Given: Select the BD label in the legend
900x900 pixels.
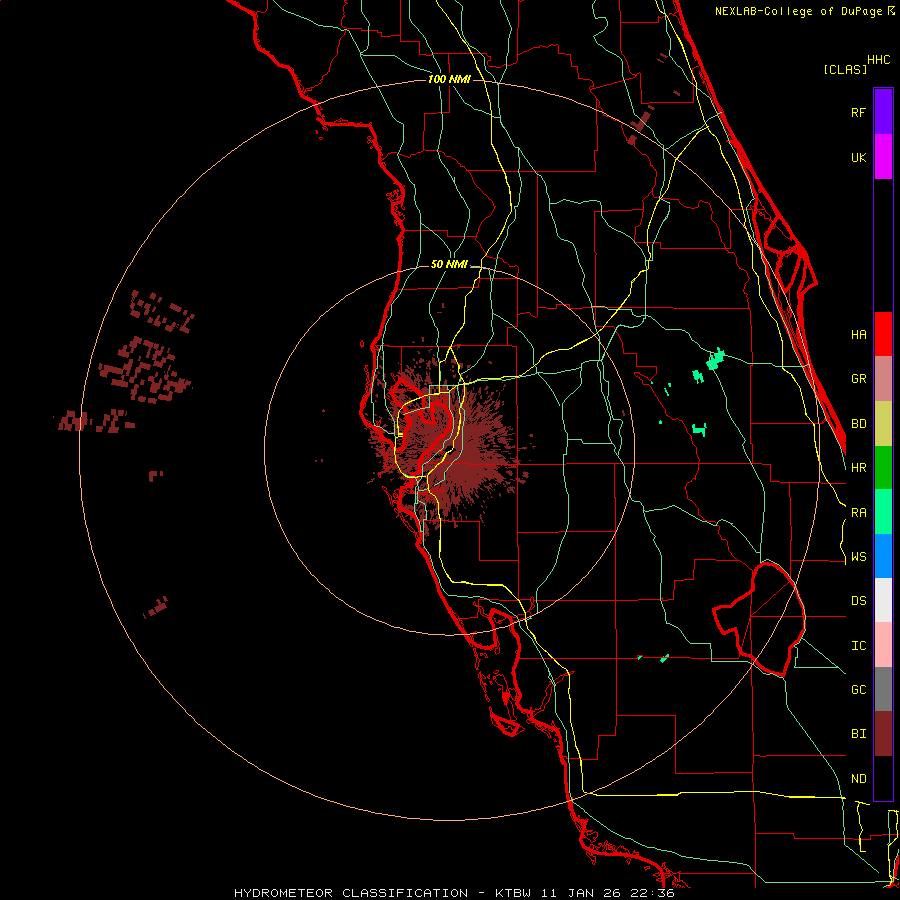Looking at the screenshot, I should tap(858, 424).
